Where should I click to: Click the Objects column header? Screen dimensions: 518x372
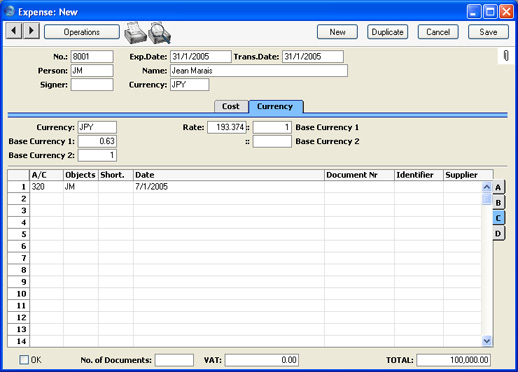81,175
